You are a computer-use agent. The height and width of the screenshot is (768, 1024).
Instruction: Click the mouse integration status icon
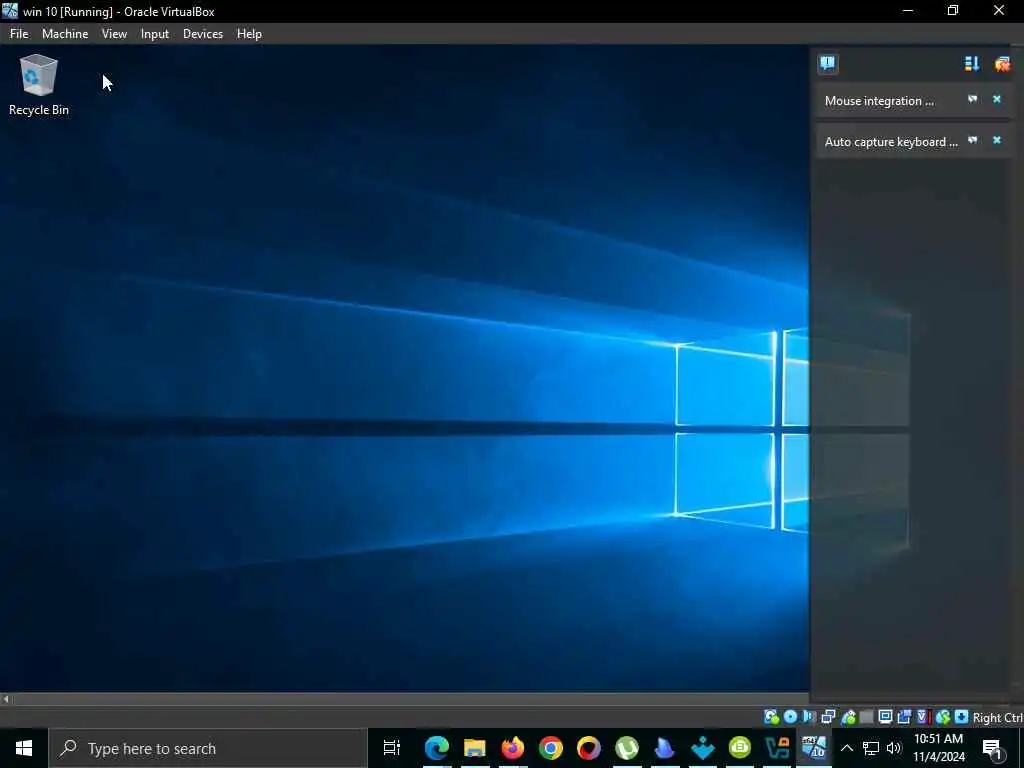pyautogui.click(x=942, y=717)
